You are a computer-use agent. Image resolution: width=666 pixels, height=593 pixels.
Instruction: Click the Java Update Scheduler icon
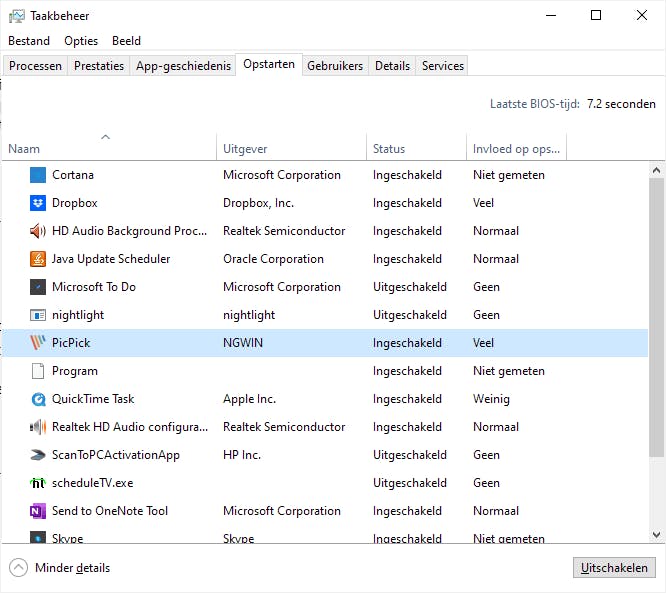coord(38,259)
